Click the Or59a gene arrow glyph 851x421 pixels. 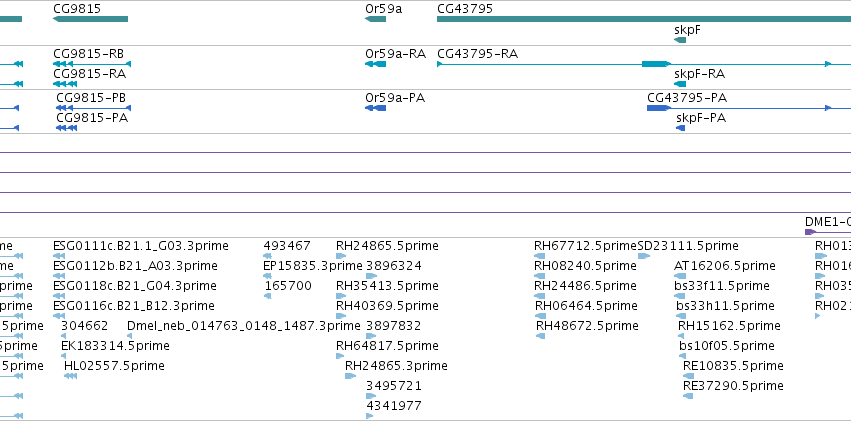coord(376,19)
